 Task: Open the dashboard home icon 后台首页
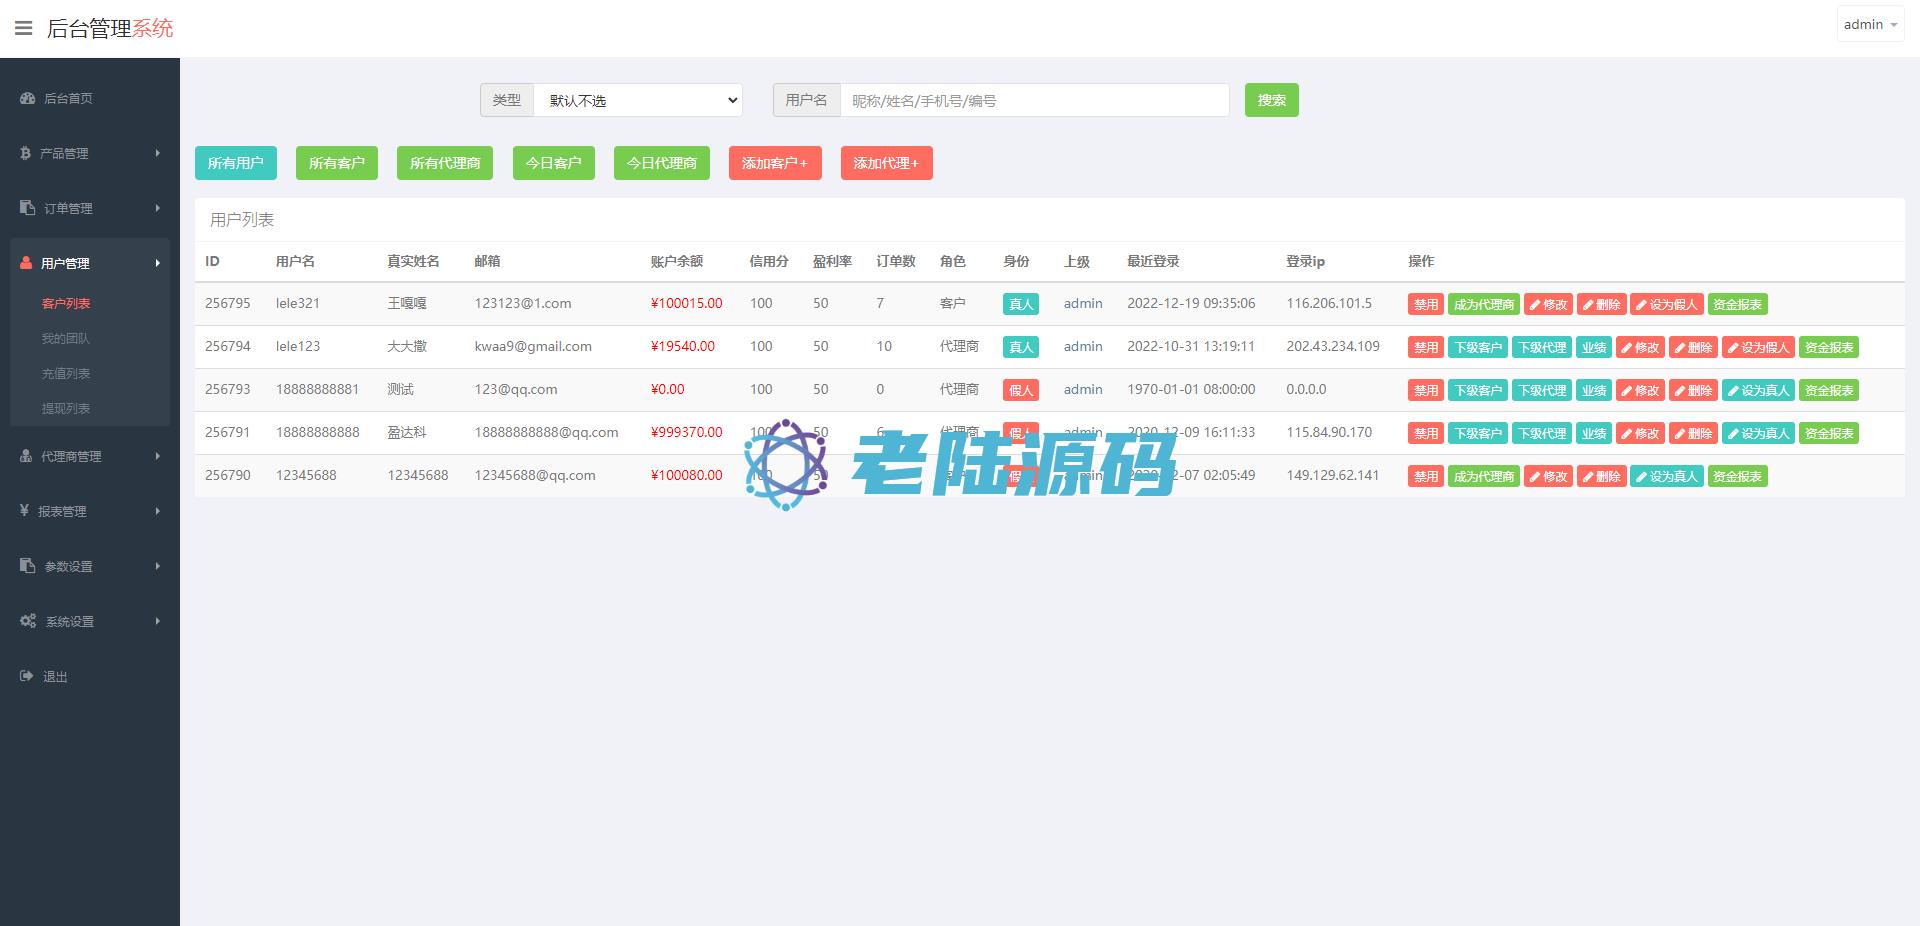[x=28, y=98]
